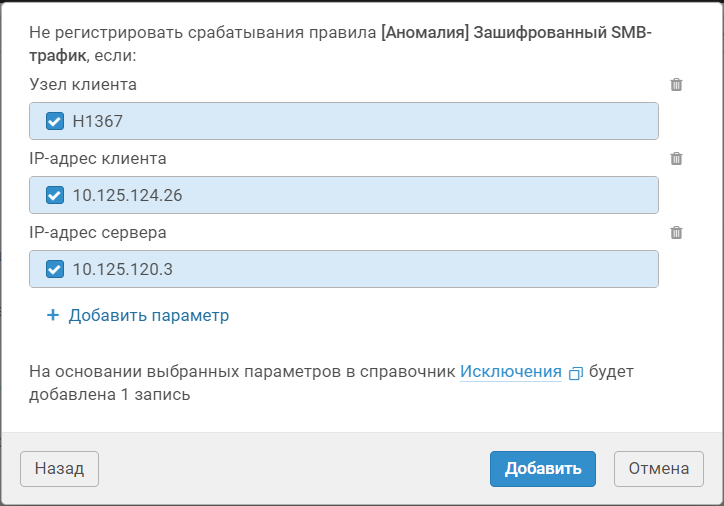Toggle the 10.125.124.26 checkbox
This screenshot has height=506, width=724.
coord(55,195)
